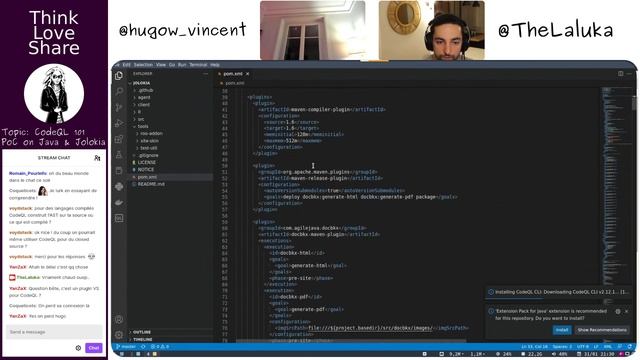Click Spaces: 2 indentation status item
The height and width of the screenshot is (360, 640).
coord(562,347)
